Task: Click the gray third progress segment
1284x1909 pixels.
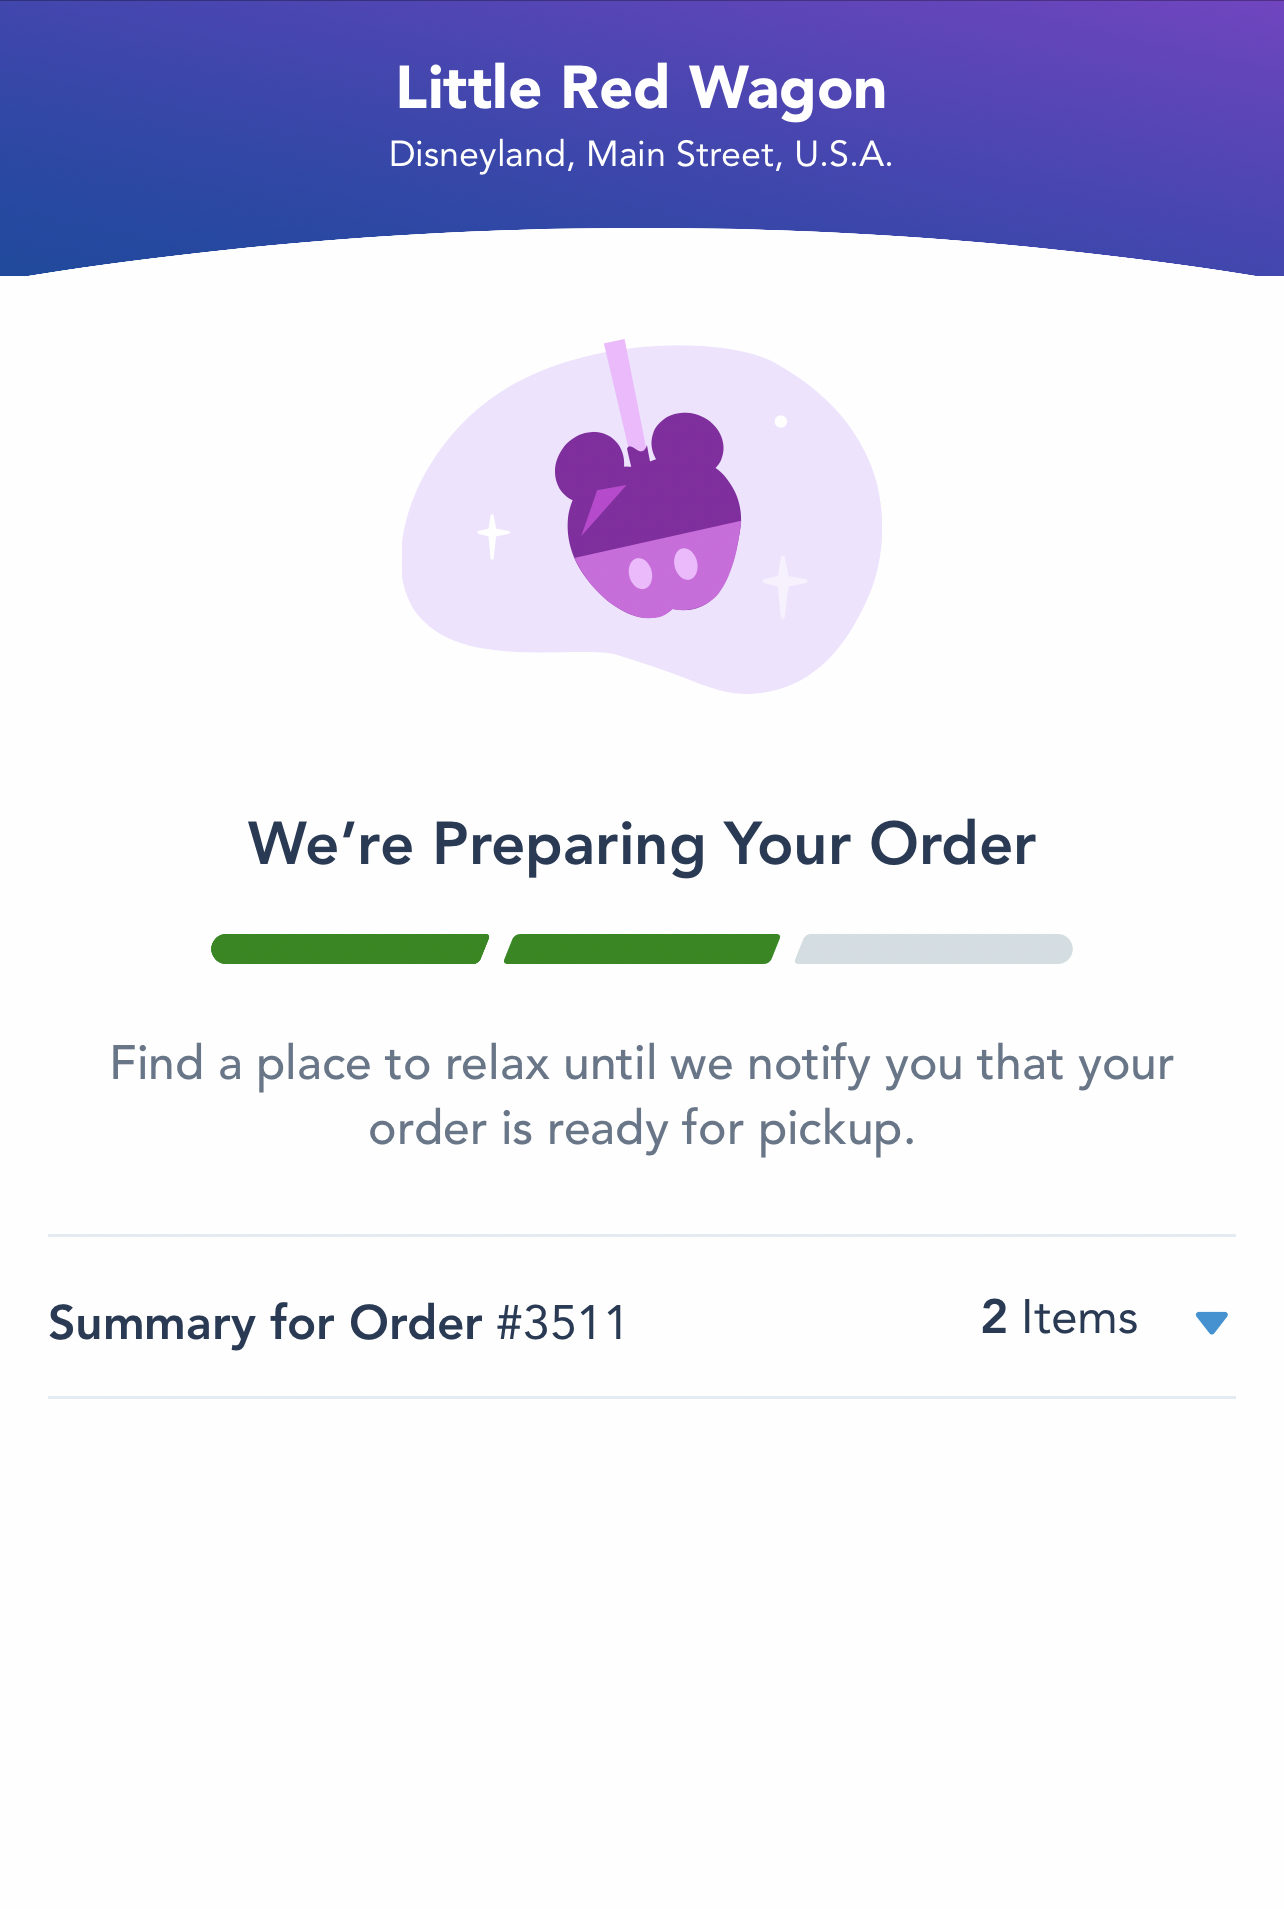Action: (x=934, y=949)
